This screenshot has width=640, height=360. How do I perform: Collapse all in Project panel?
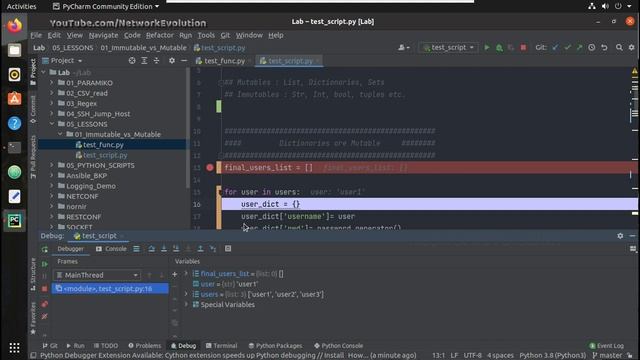tap(156, 60)
